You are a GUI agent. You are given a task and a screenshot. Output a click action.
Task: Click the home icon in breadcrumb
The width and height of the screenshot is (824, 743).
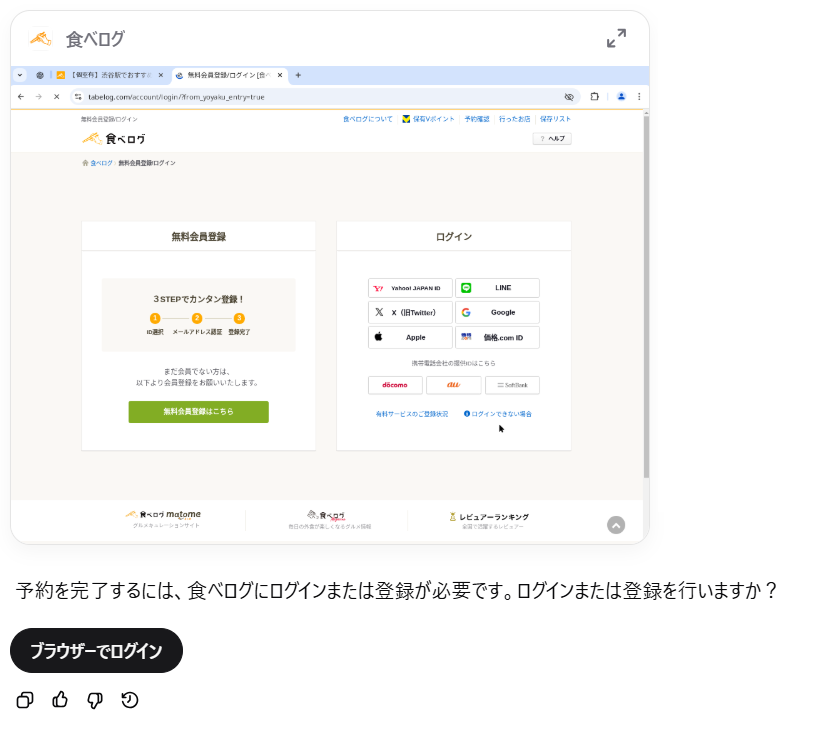[85, 163]
